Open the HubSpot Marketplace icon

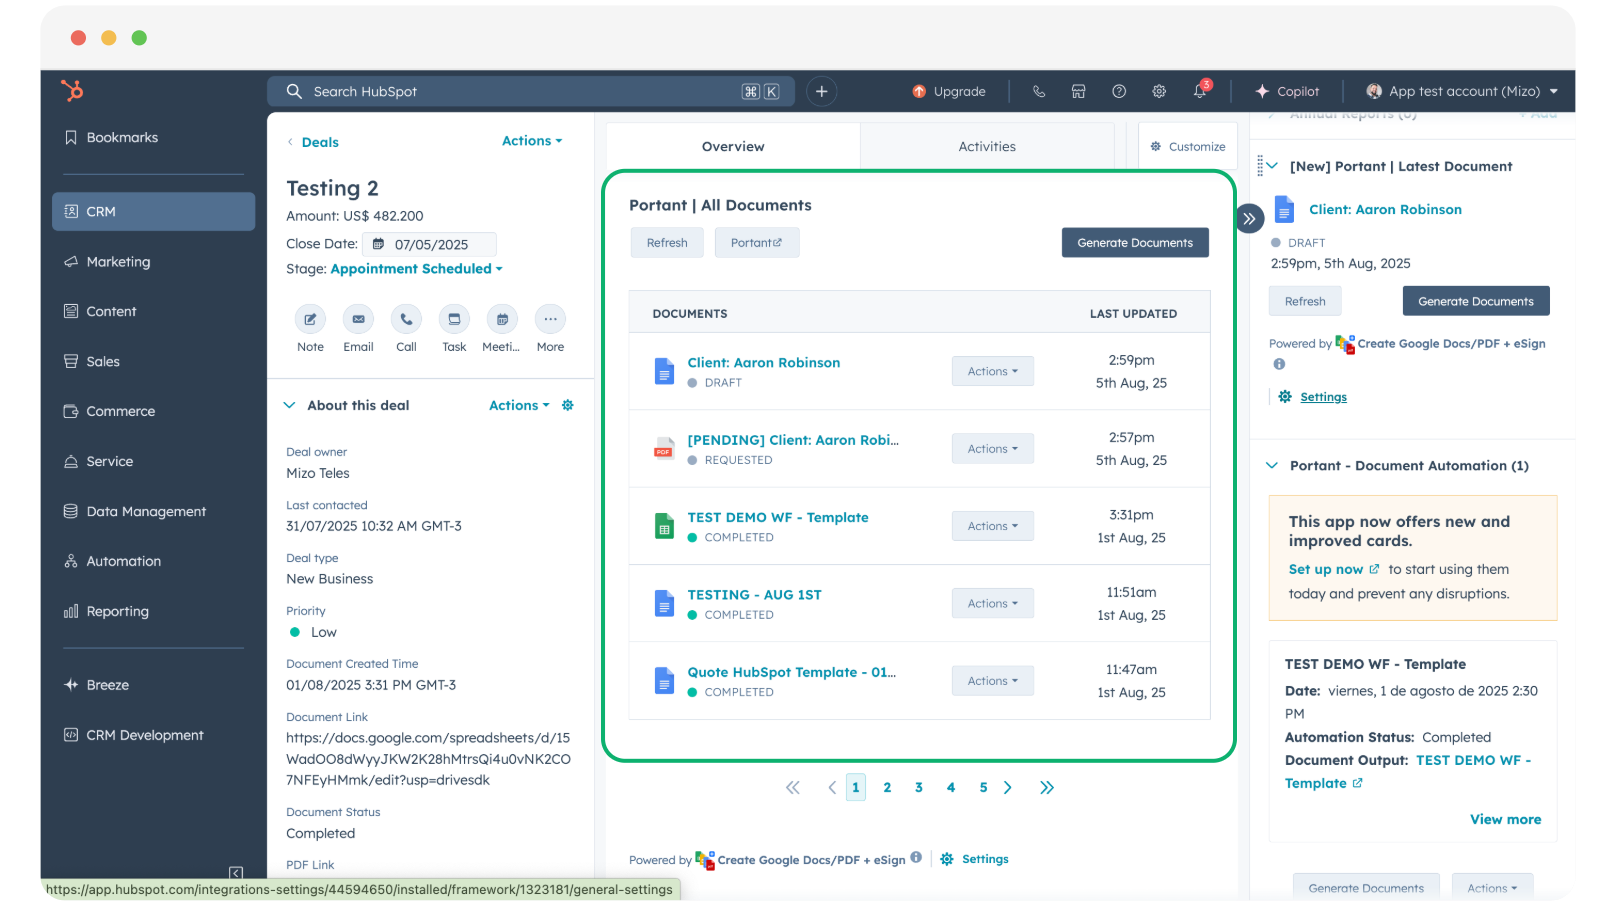(1078, 91)
